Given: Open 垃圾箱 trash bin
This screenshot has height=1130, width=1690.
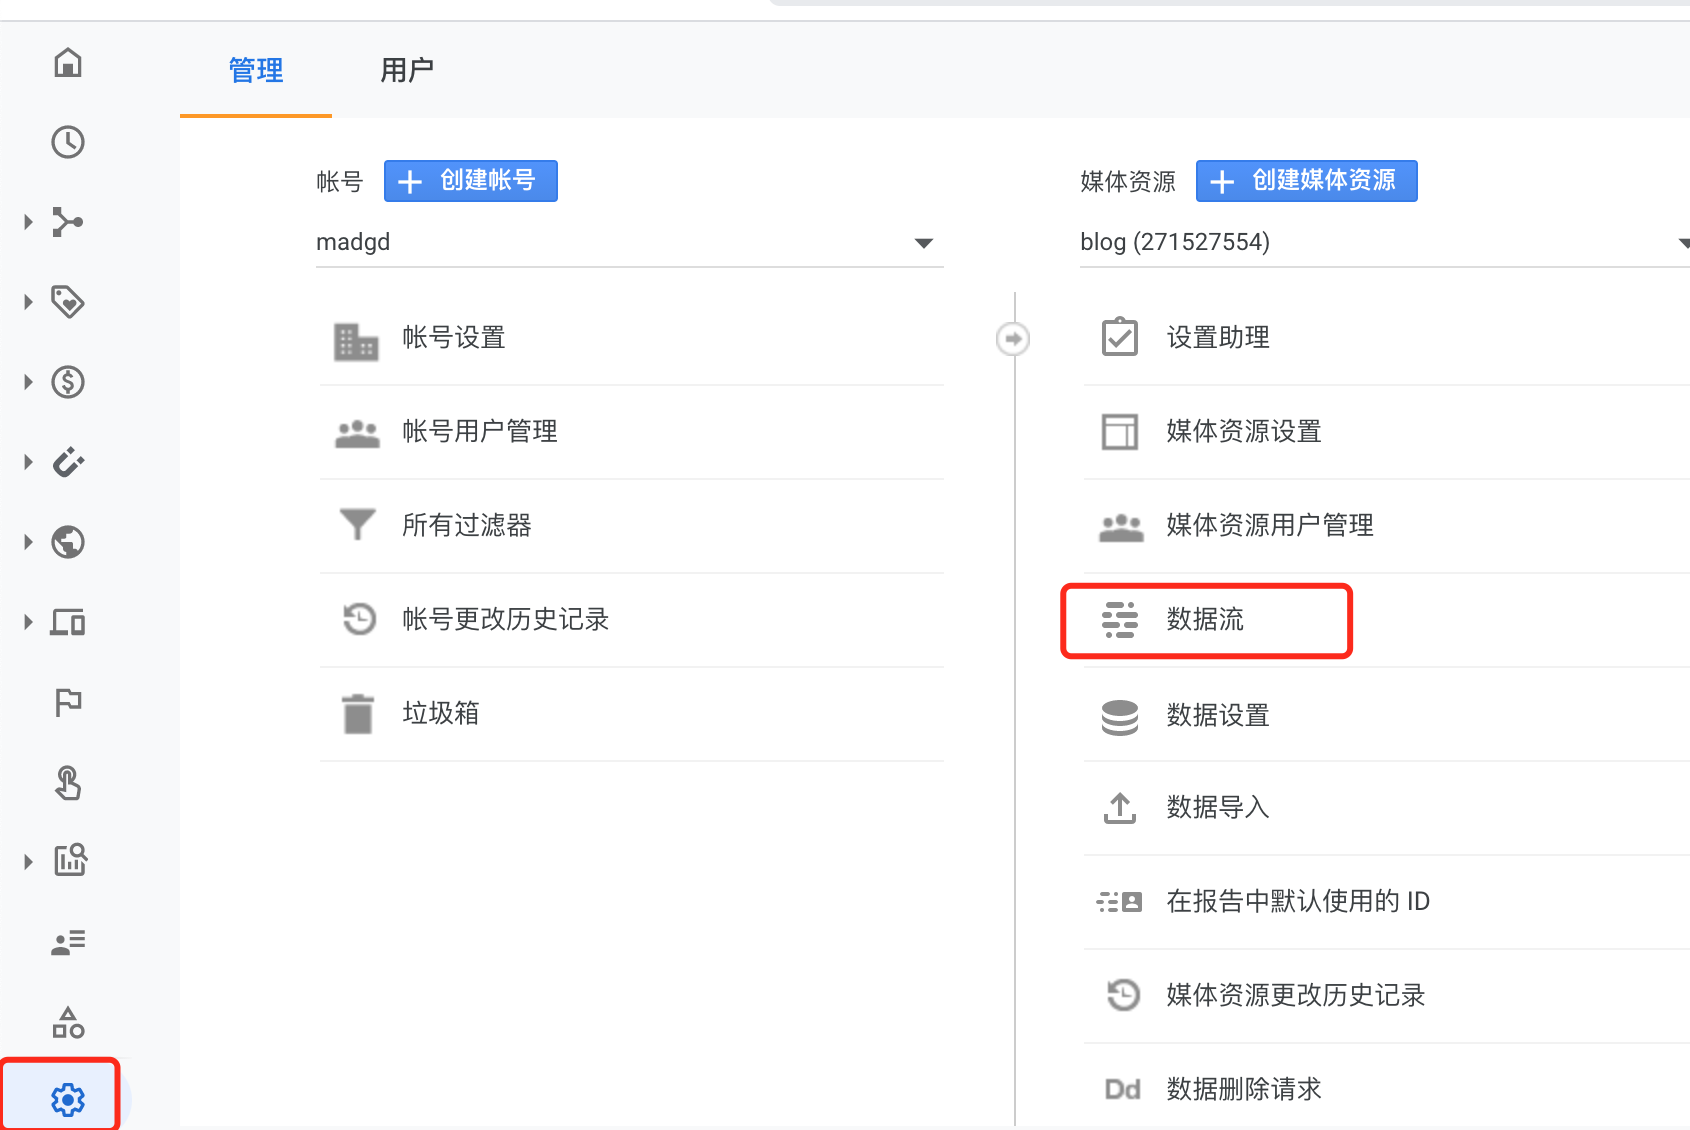Looking at the screenshot, I should pyautogui.click(x=440, y=714).
